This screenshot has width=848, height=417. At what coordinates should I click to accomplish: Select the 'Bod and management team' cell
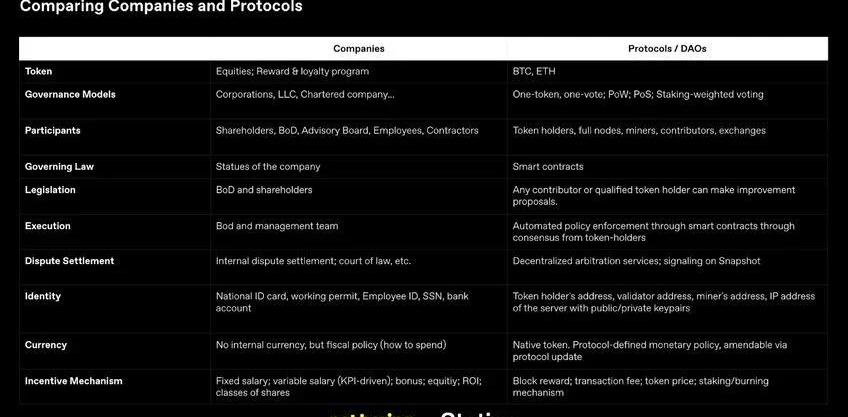point(277,226)
